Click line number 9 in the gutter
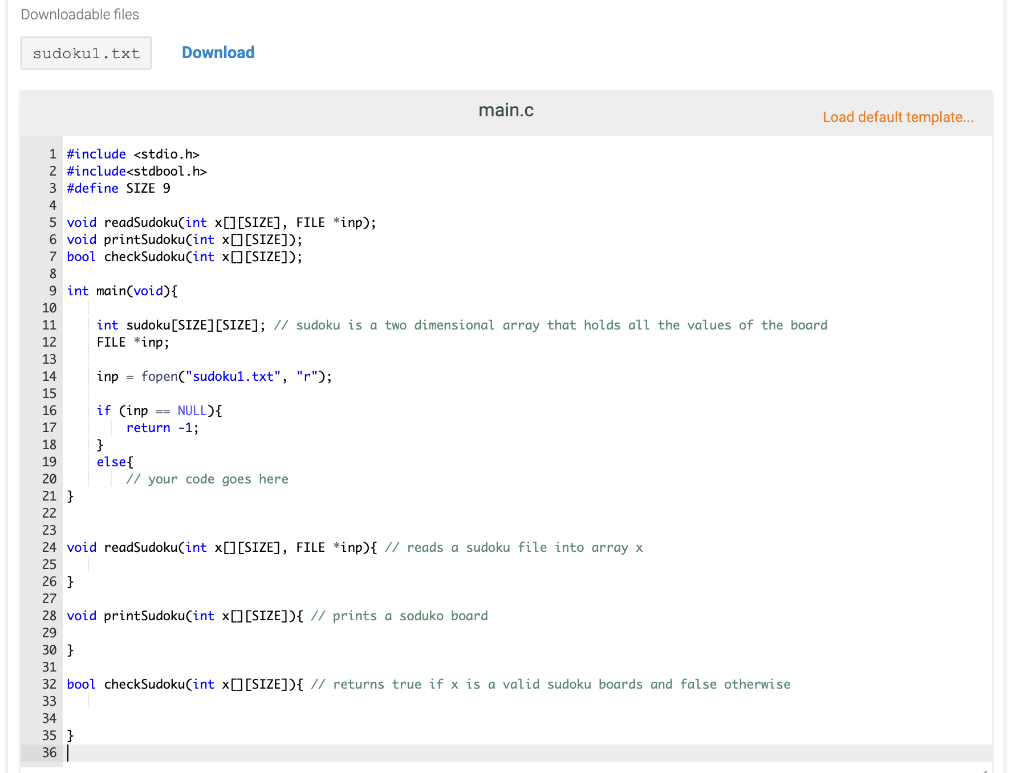The width and height of the screenshot is (1024, 773). tap(53, 291)
